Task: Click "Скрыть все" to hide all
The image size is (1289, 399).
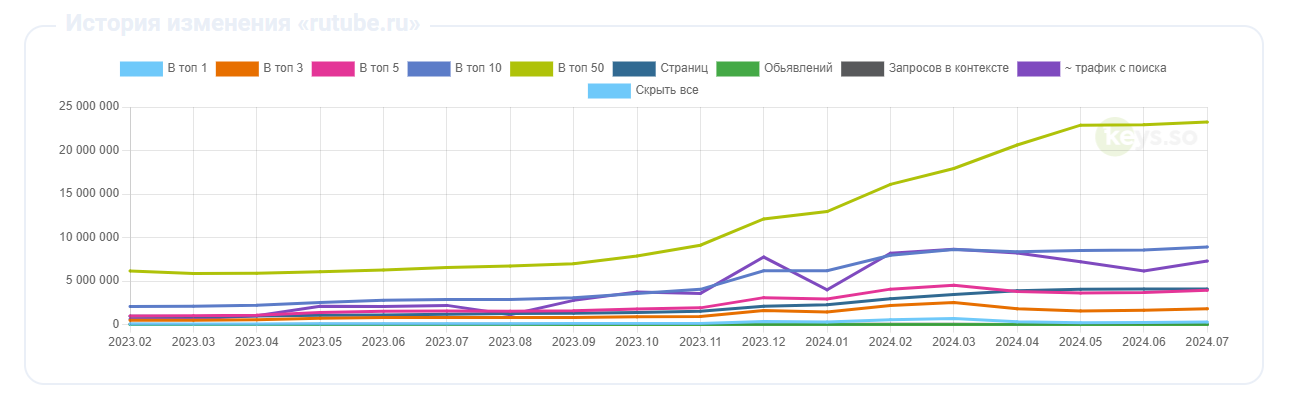Action: tap(666, 90)
